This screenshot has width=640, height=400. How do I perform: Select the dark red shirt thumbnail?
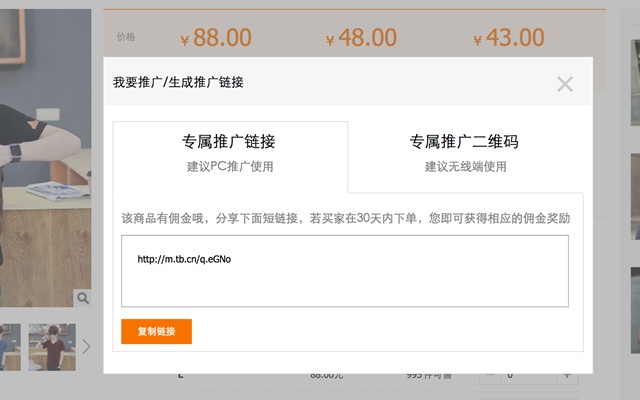click(51, 346)
